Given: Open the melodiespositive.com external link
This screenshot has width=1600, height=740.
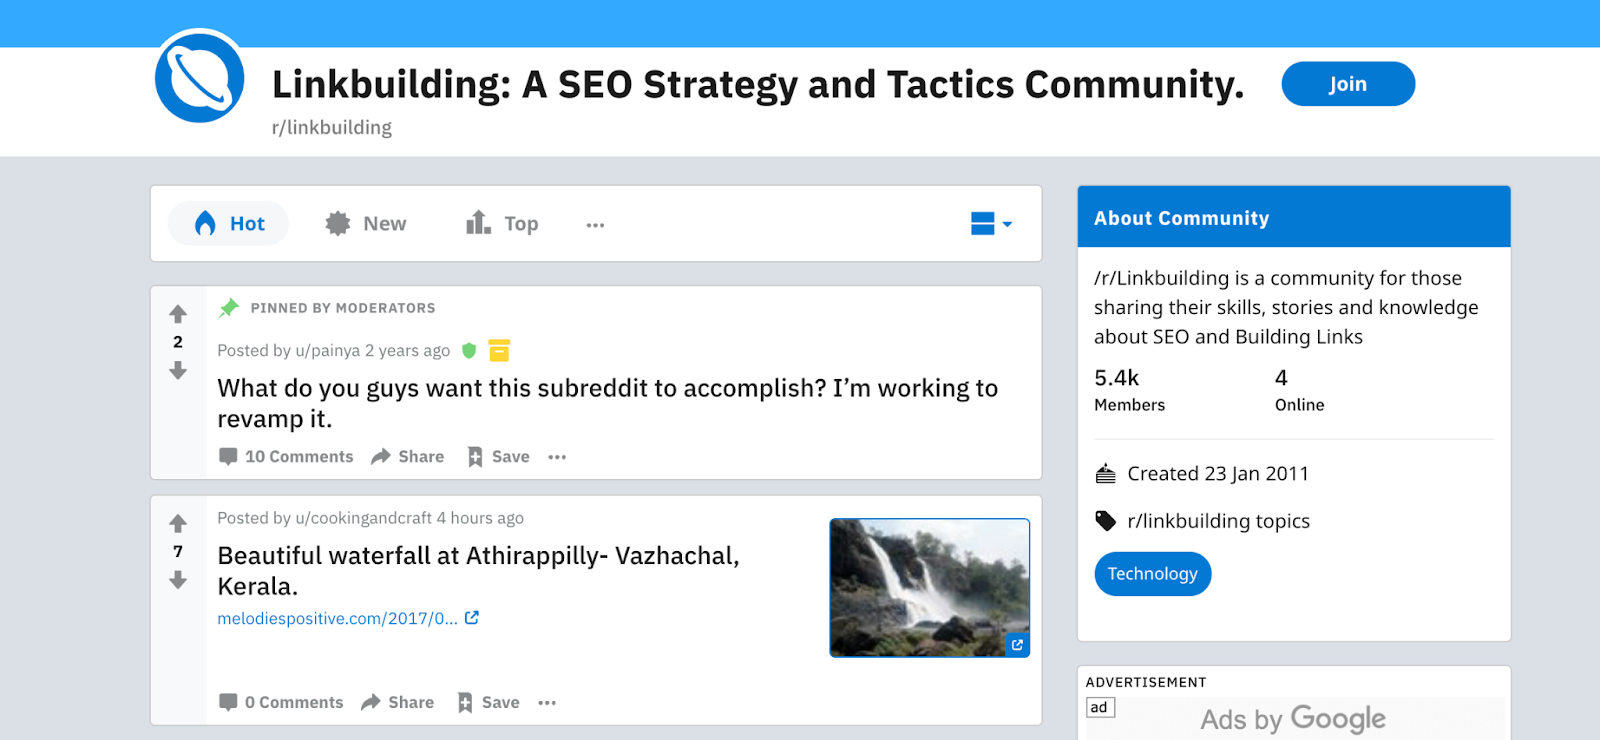Looking at the screenshot, I should point(337,619).
